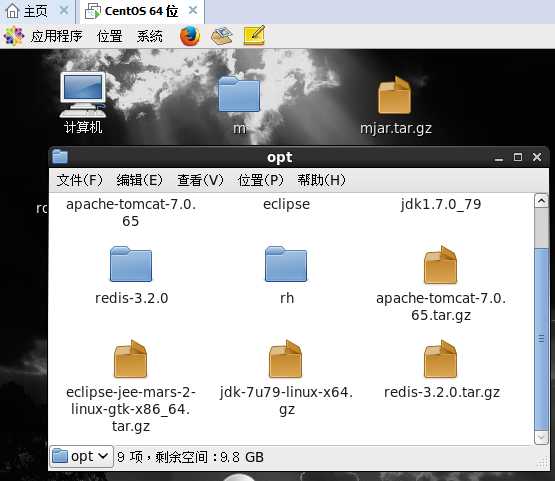Click the vertical scrollbar thumb
This screenshot has height=481, width=555.
541,338
